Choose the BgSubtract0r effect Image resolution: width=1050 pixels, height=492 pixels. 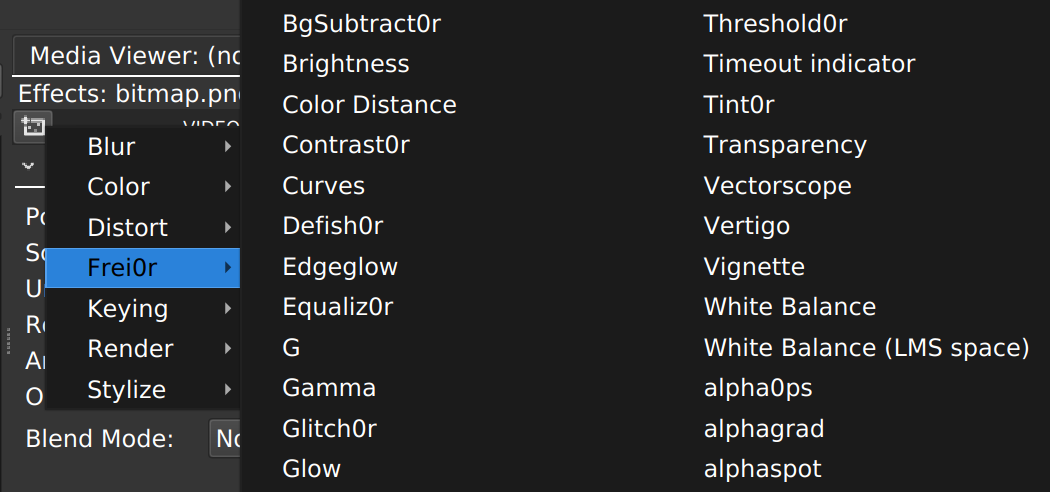362,24
